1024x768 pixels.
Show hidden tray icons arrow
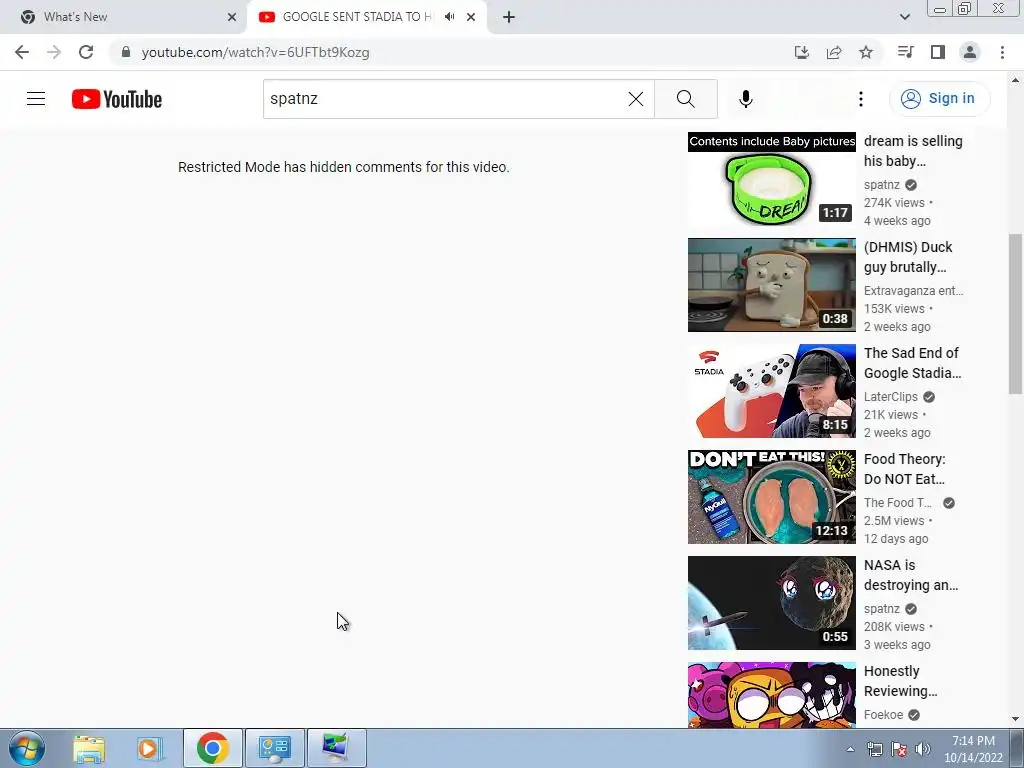(850, 750)
